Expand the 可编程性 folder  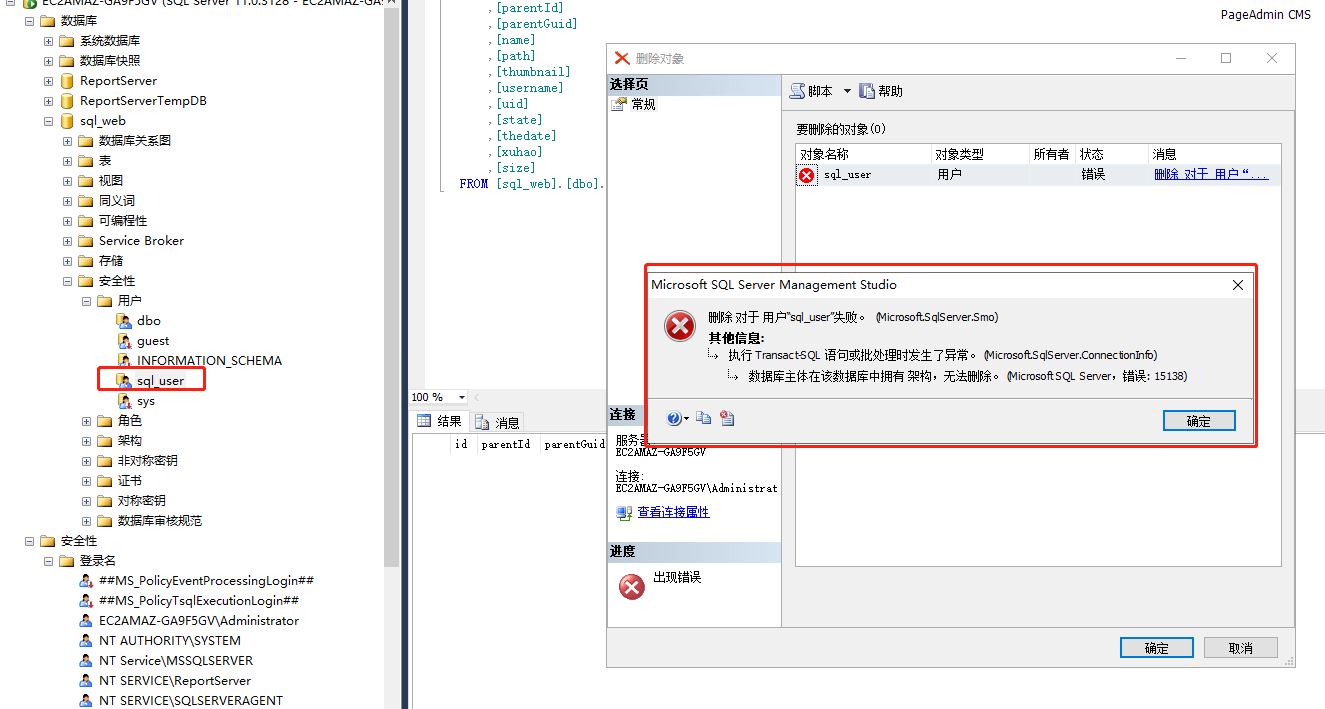[67, 221]
